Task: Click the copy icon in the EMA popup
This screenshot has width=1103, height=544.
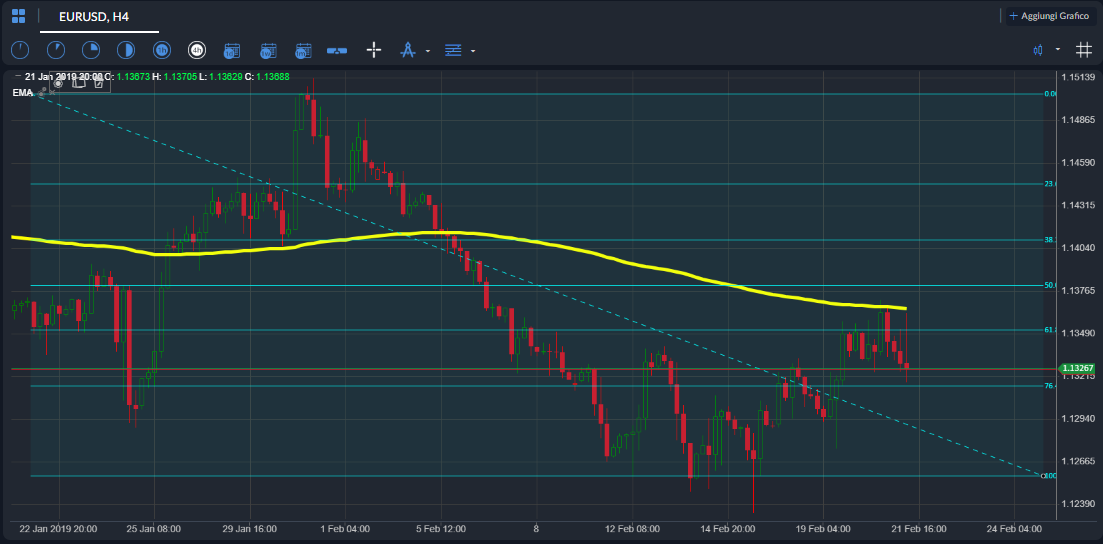Action: (79, 83)
